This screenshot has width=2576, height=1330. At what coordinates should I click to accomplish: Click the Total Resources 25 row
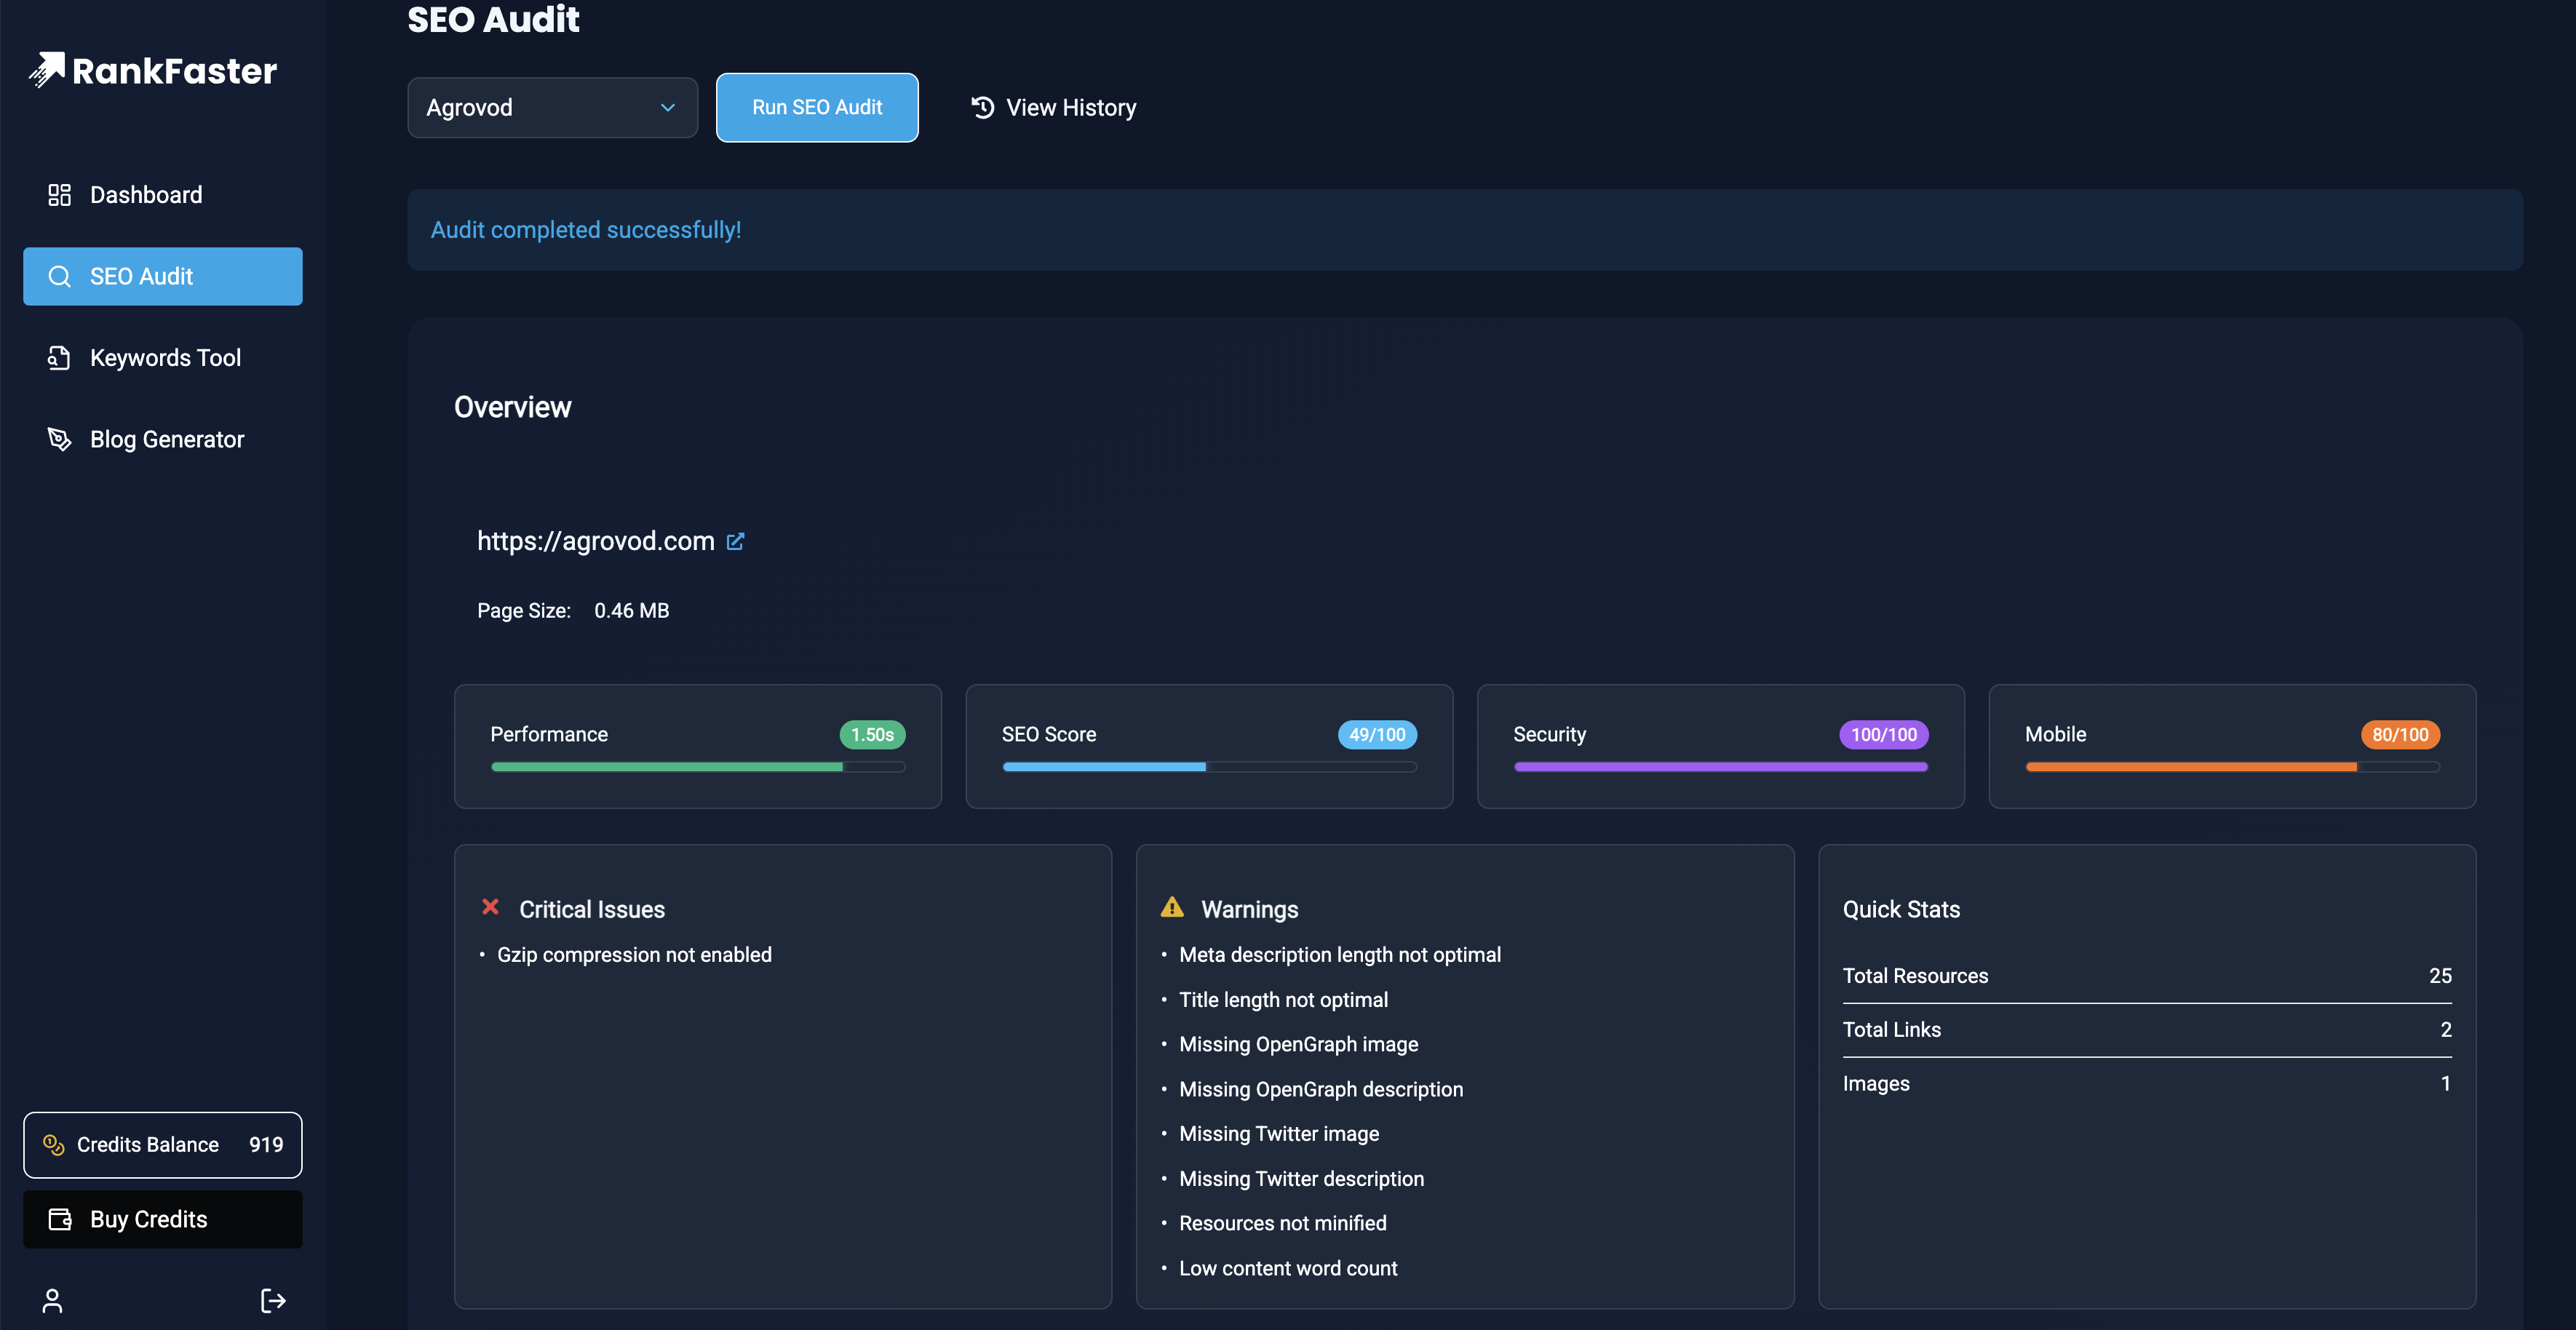coord(2147,976)
